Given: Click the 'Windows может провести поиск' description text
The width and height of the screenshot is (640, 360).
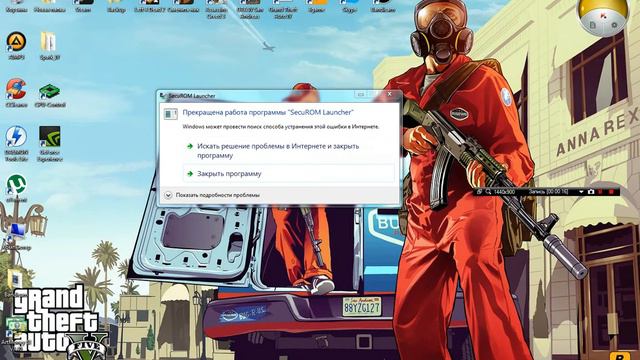Looking at the screenshot, I should 281,127.
